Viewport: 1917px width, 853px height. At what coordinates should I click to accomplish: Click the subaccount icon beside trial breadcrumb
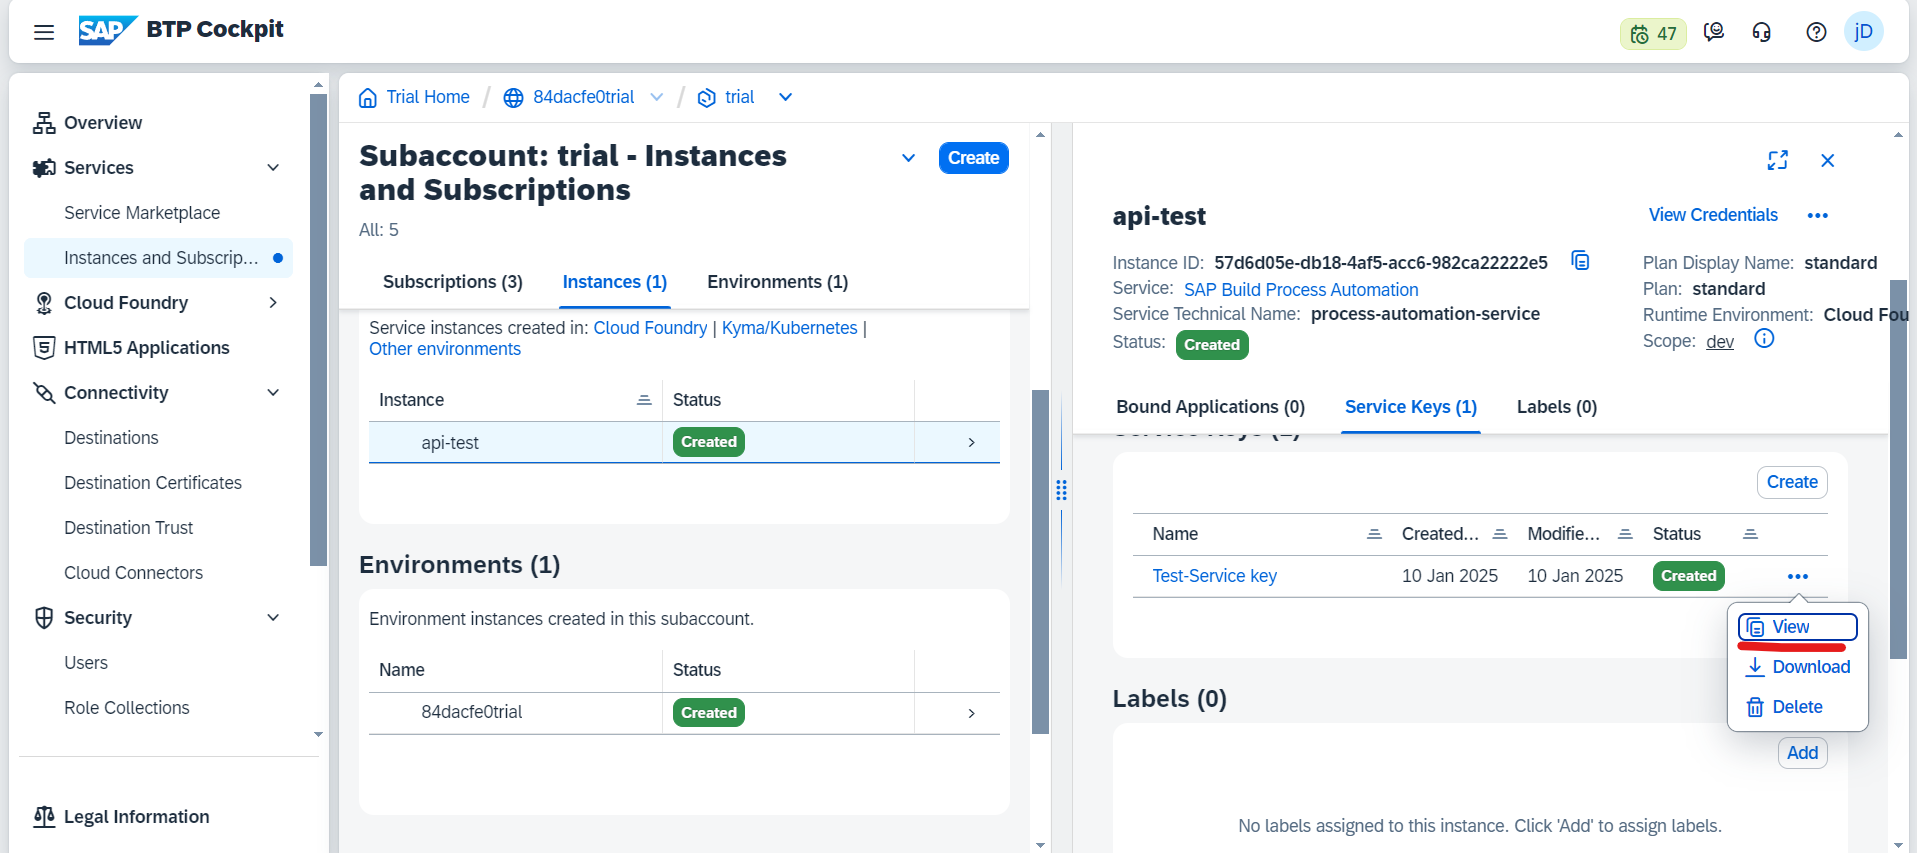pyautogui.click(x=706, y=97)
